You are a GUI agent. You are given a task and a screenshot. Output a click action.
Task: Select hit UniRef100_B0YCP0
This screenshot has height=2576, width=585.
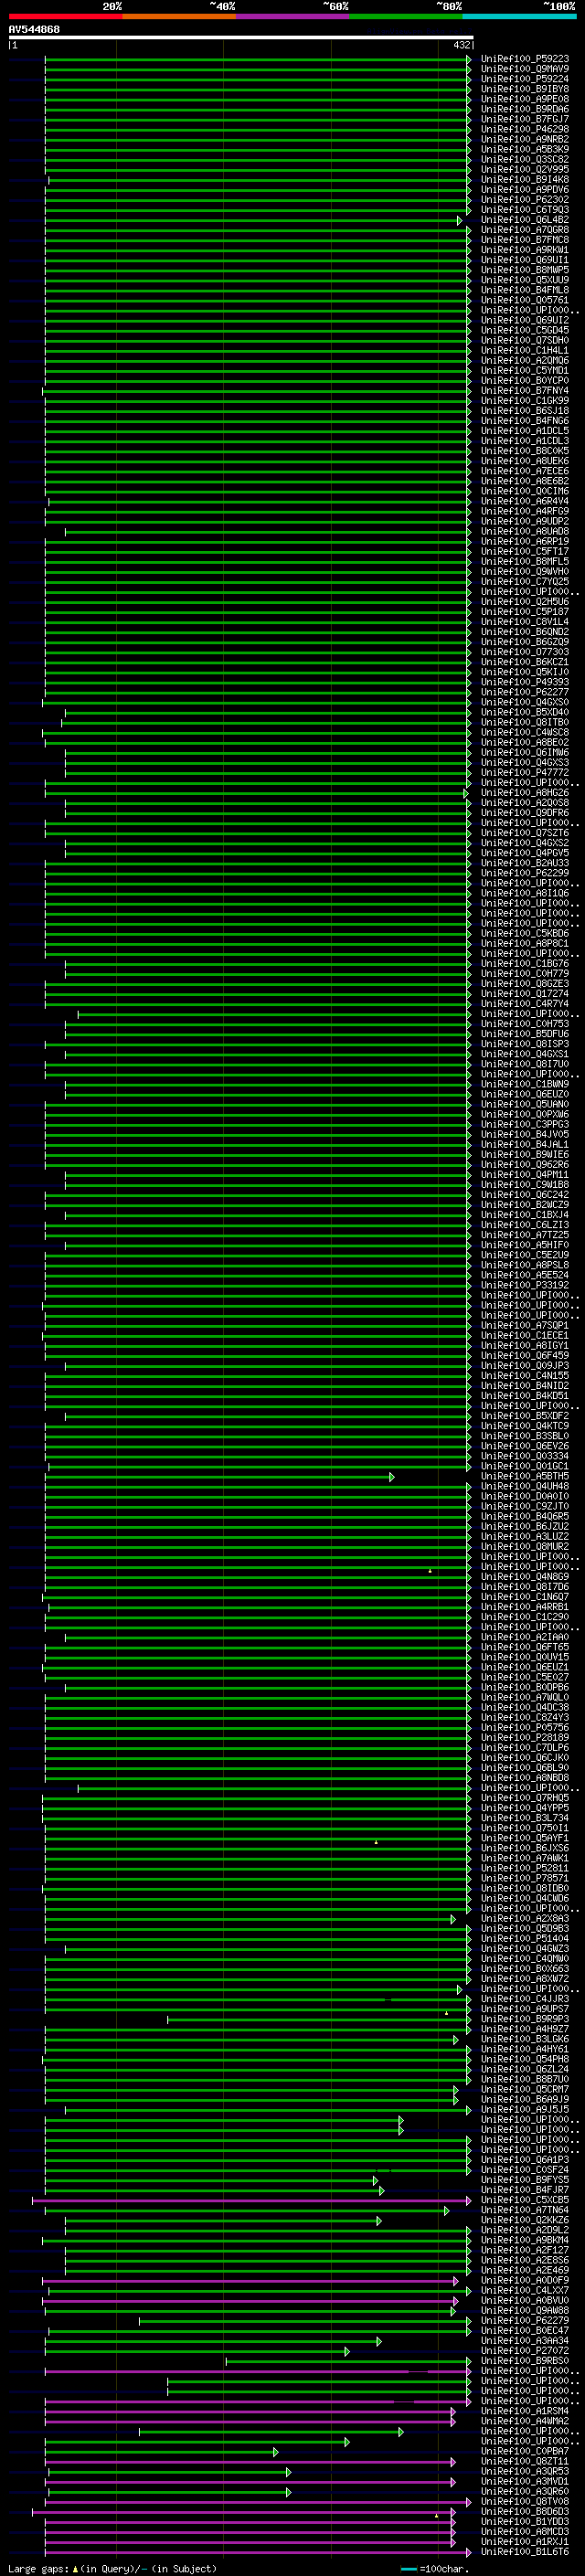[525, 381]
